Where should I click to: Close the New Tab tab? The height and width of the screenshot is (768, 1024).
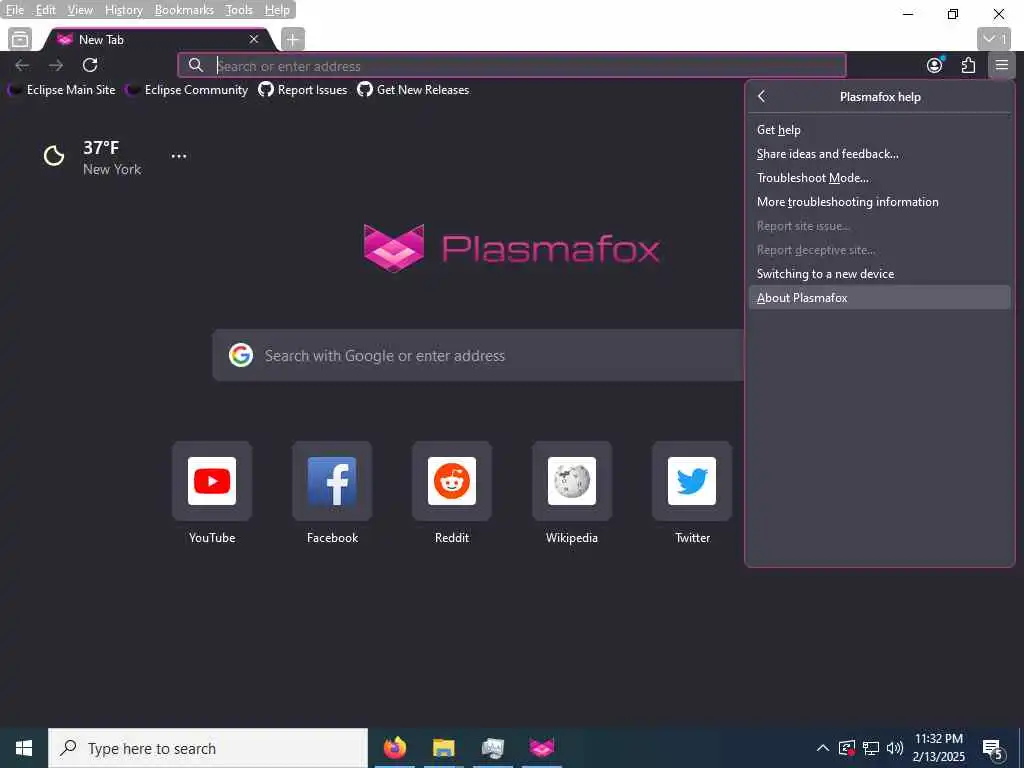point(254,39)
